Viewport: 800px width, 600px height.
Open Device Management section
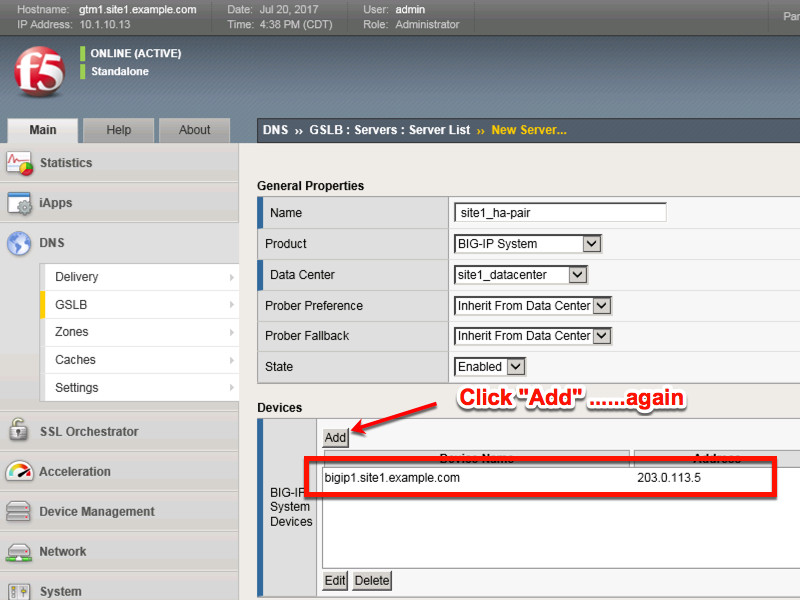coord(97,511)
